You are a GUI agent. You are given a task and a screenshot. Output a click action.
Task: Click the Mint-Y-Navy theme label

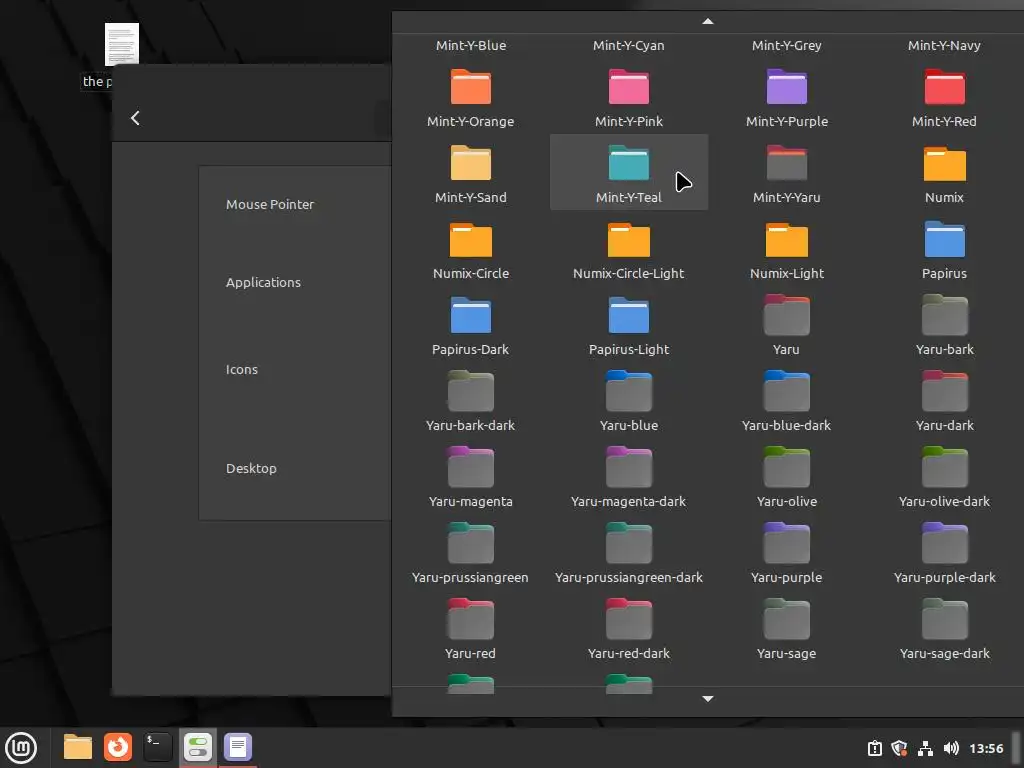(x=944, y=46)
